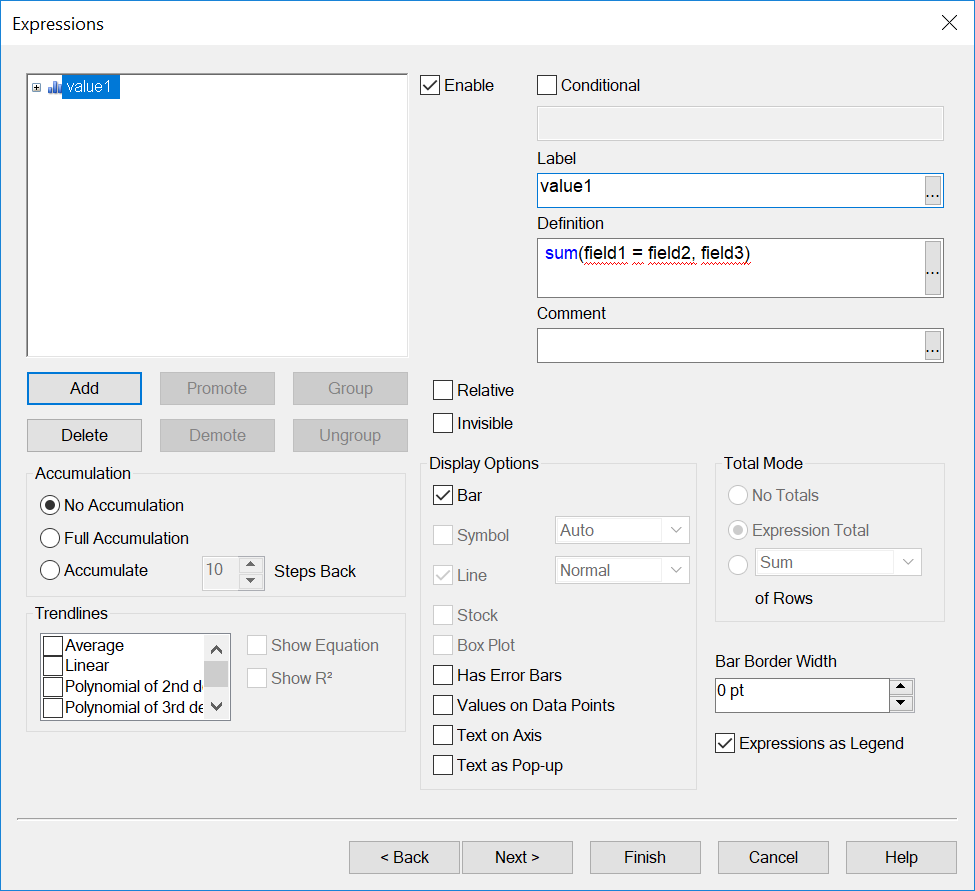Viewport: 975px width, 891px height.
Task: Check Text on Axis option
Action: coord(443,735)
